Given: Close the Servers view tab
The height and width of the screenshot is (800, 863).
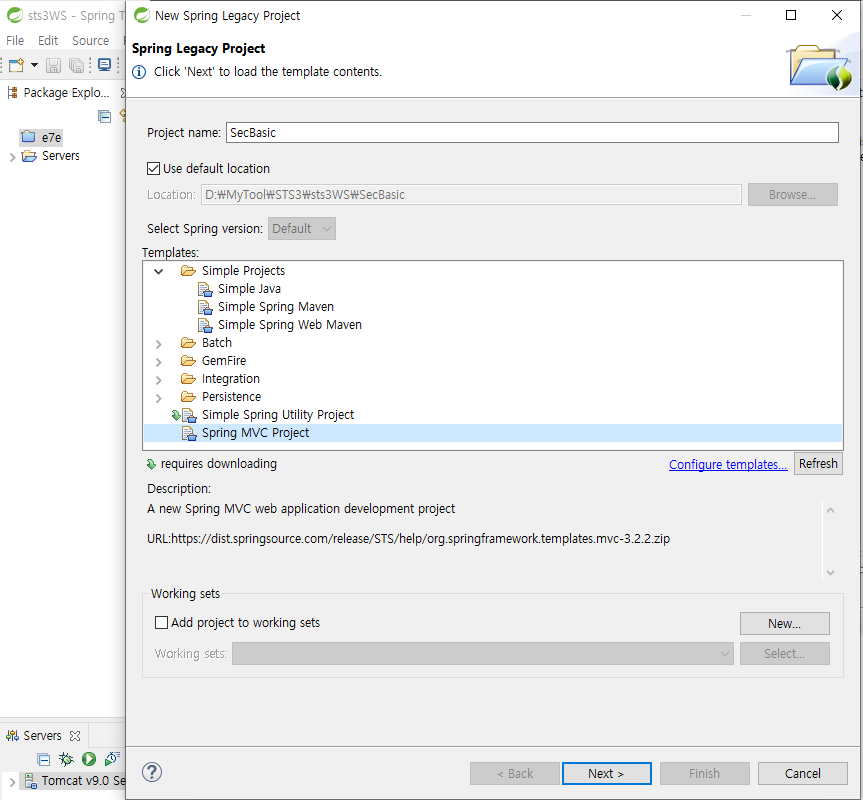Looking at the screenshot, I should pyautogui.click(x=75, y=736).
